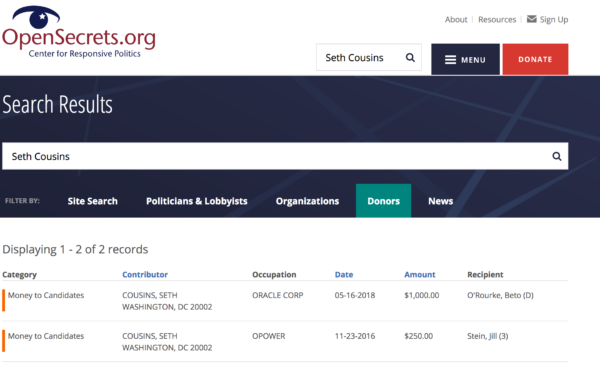Viewport: 600px width, 368px height.
Task: Click the envelope icon beside Sign Up
Action: click(x=532, y=19)
